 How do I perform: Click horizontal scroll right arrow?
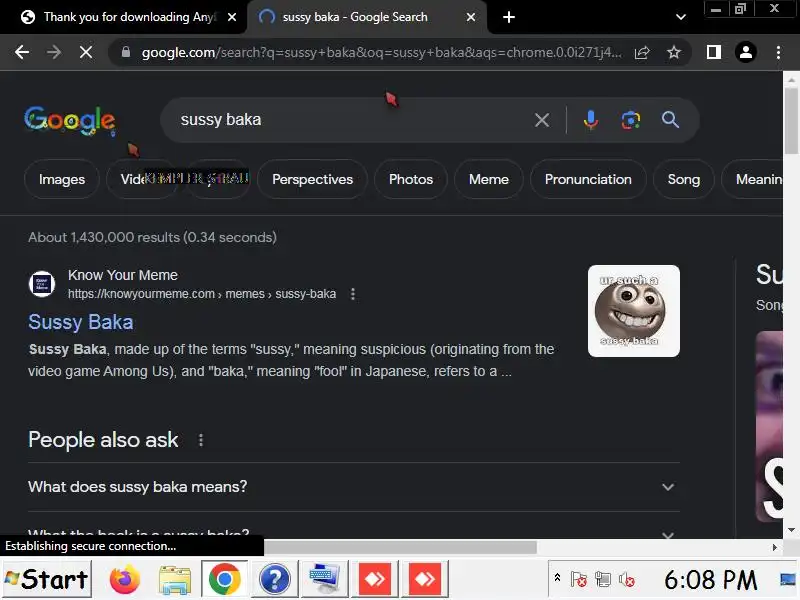point(774,547)
